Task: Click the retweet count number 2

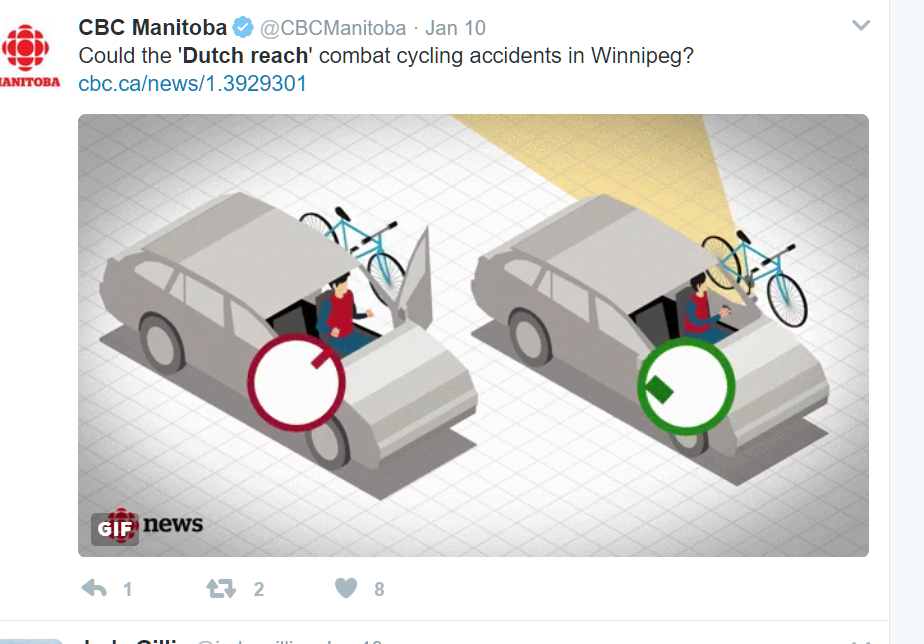Action: (259, 589)
